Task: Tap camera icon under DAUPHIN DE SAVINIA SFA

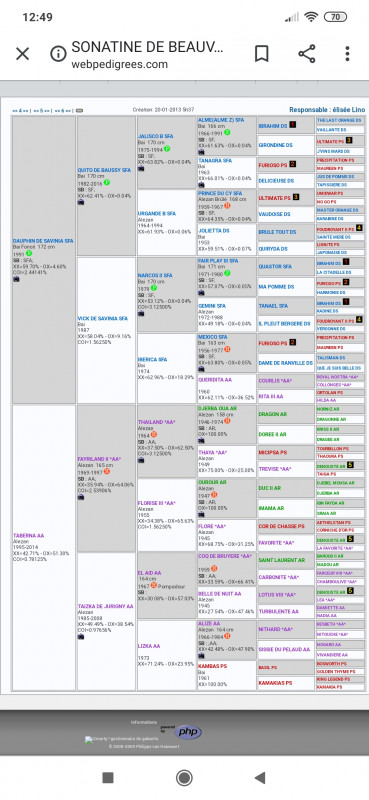Action: pyautogui.click(x=16, y=279)
